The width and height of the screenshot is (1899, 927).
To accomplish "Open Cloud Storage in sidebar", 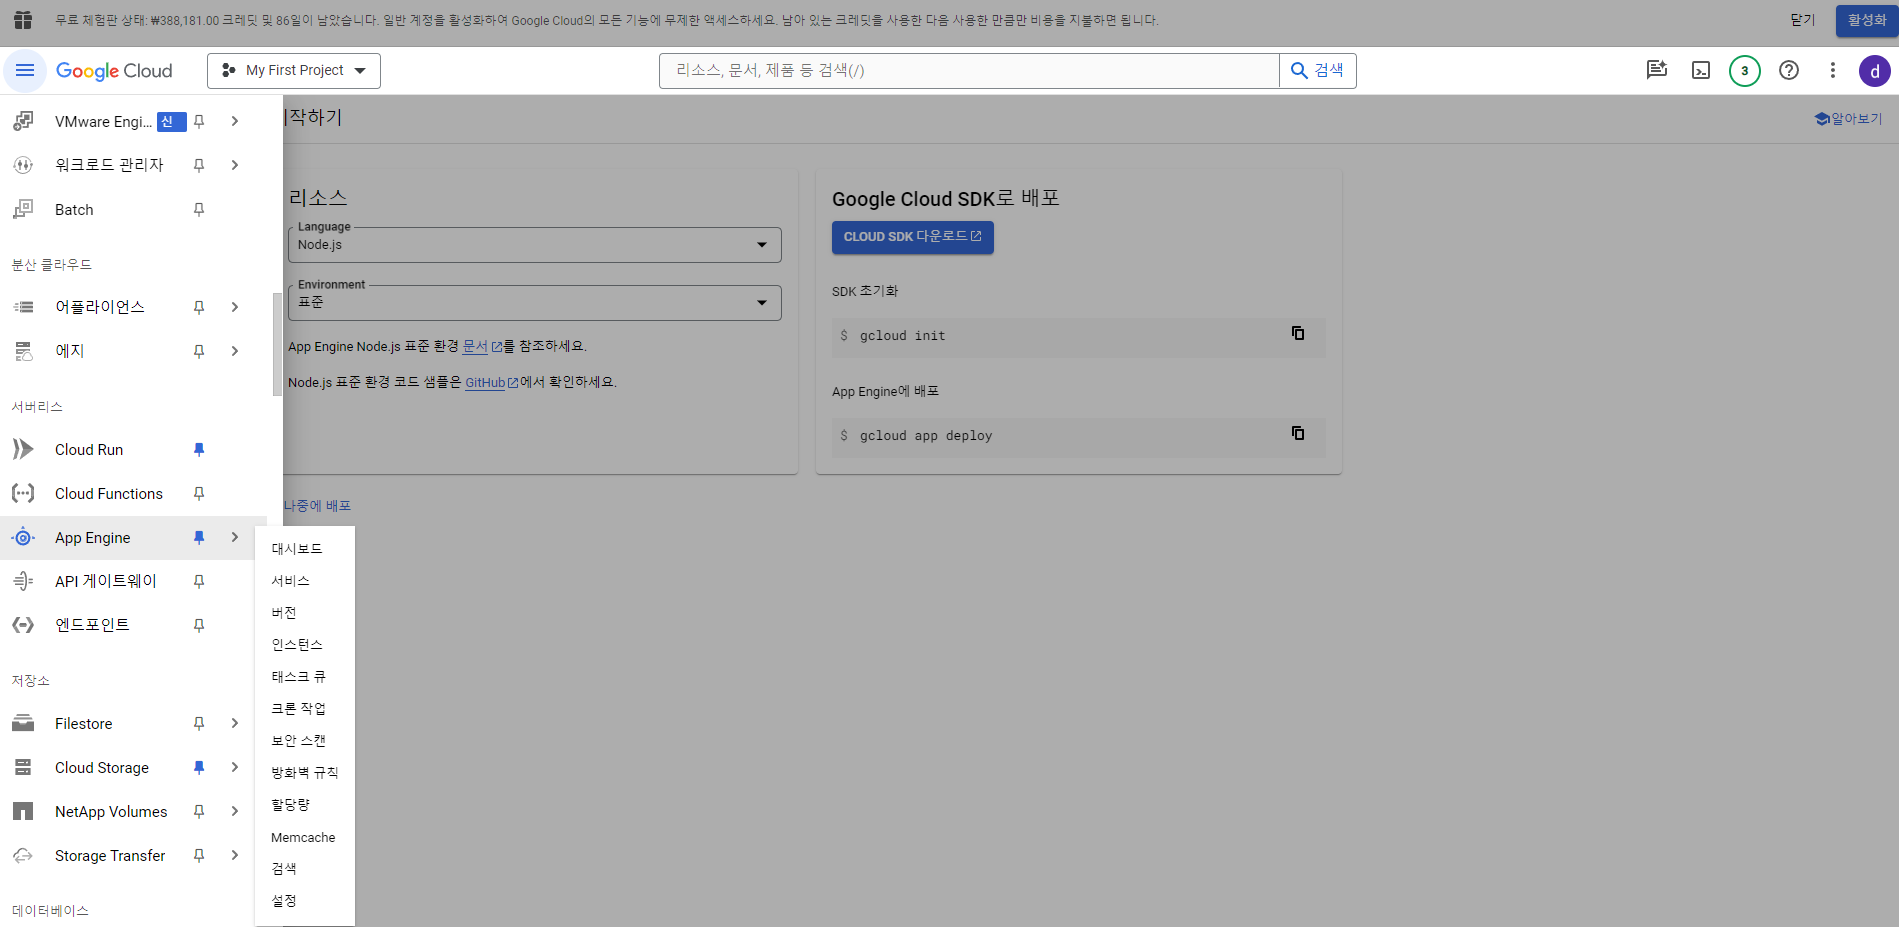I will pos(102,767).
